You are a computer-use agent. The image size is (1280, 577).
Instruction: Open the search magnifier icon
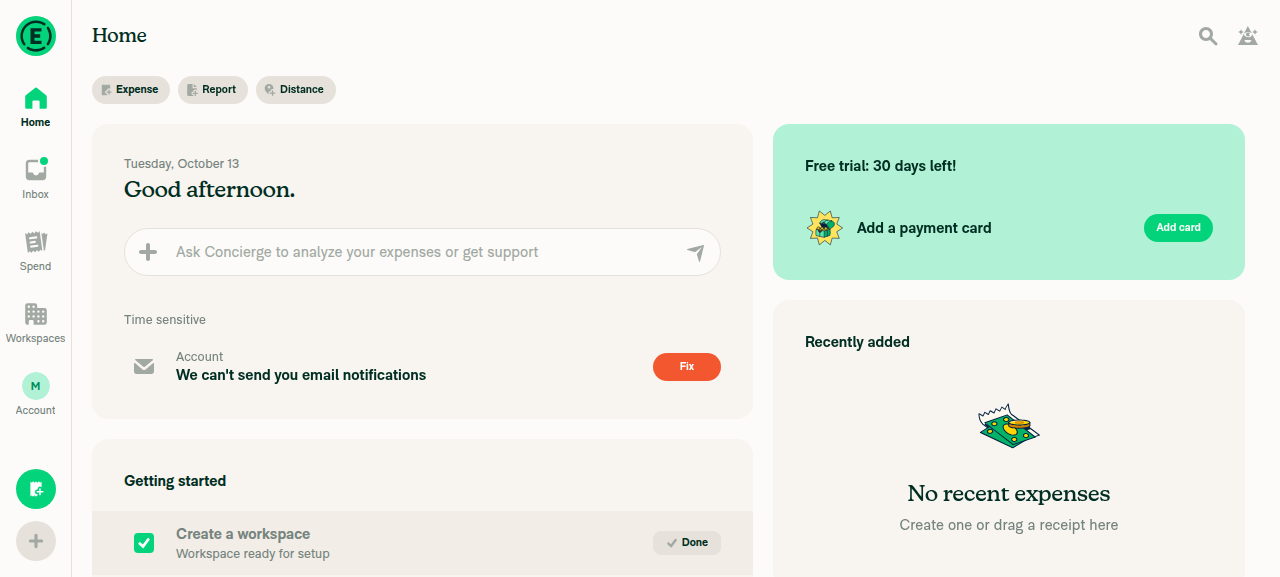click(x=1208, y=36)
